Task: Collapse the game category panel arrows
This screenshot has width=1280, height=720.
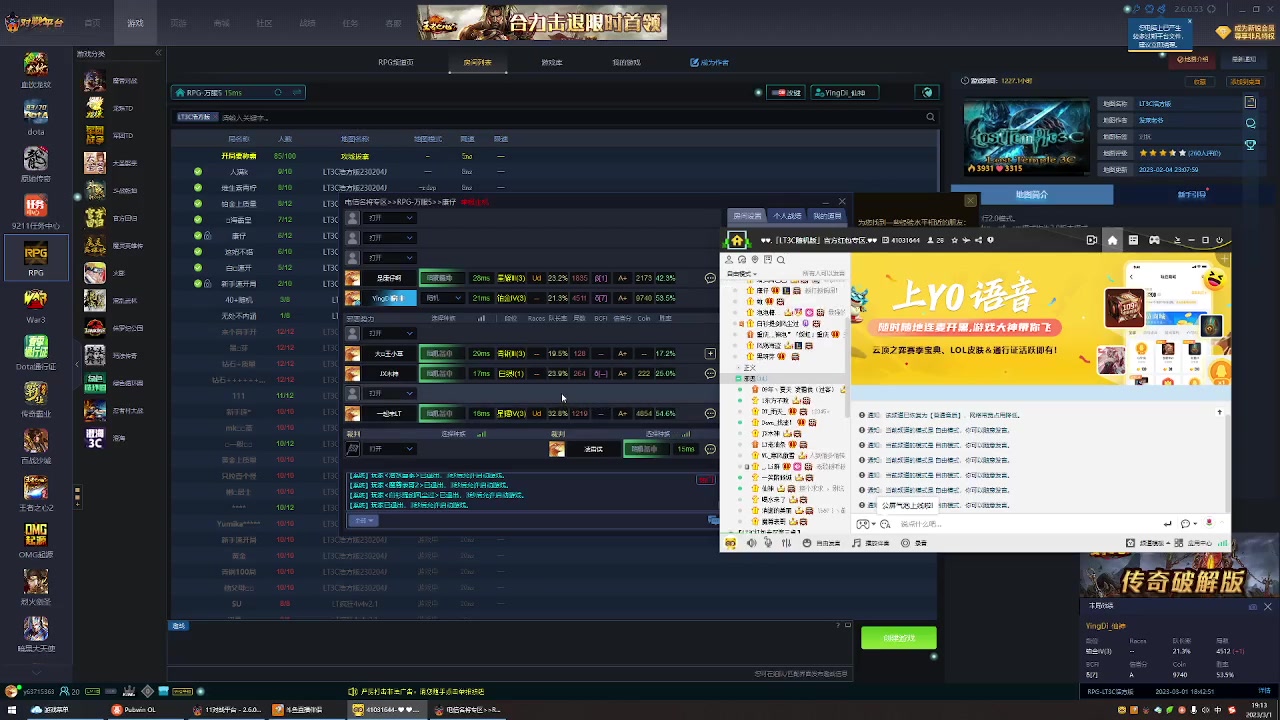Action: 158,53
